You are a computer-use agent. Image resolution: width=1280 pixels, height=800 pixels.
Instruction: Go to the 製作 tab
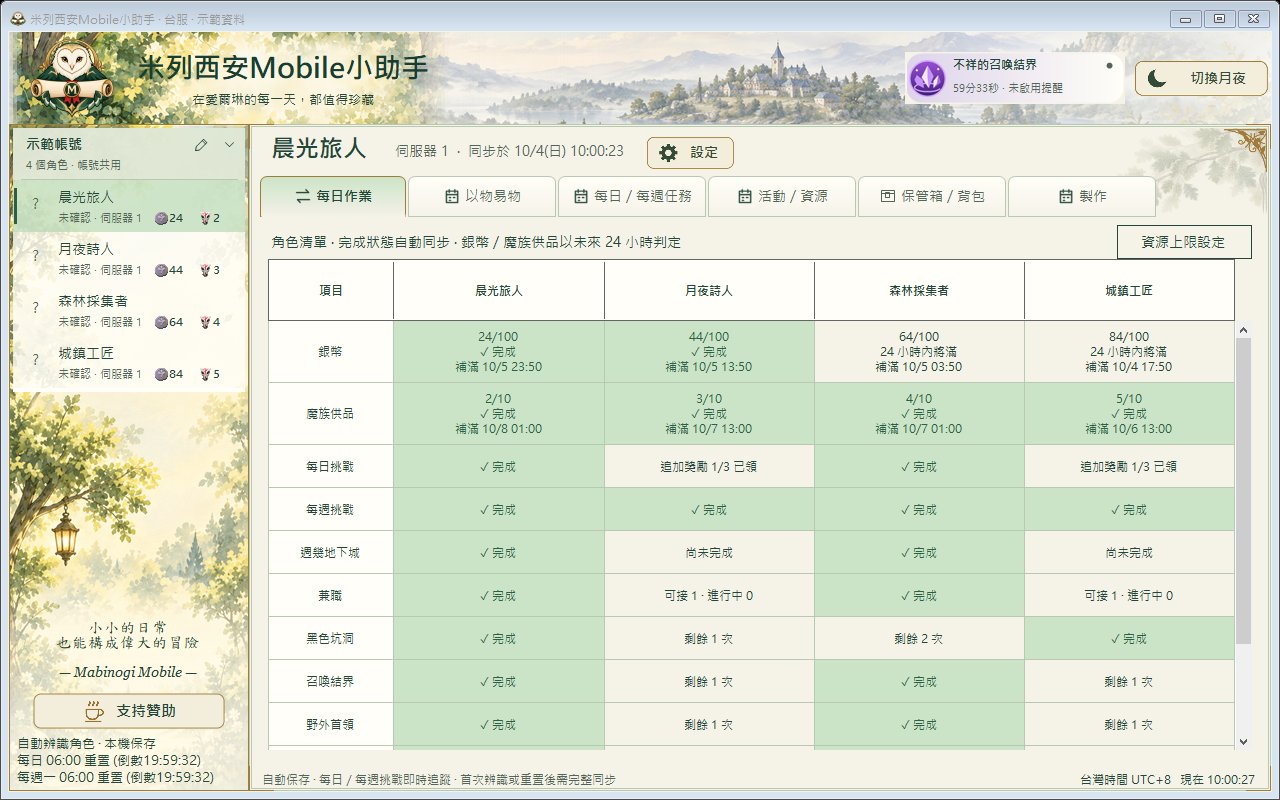point(1082,197)
